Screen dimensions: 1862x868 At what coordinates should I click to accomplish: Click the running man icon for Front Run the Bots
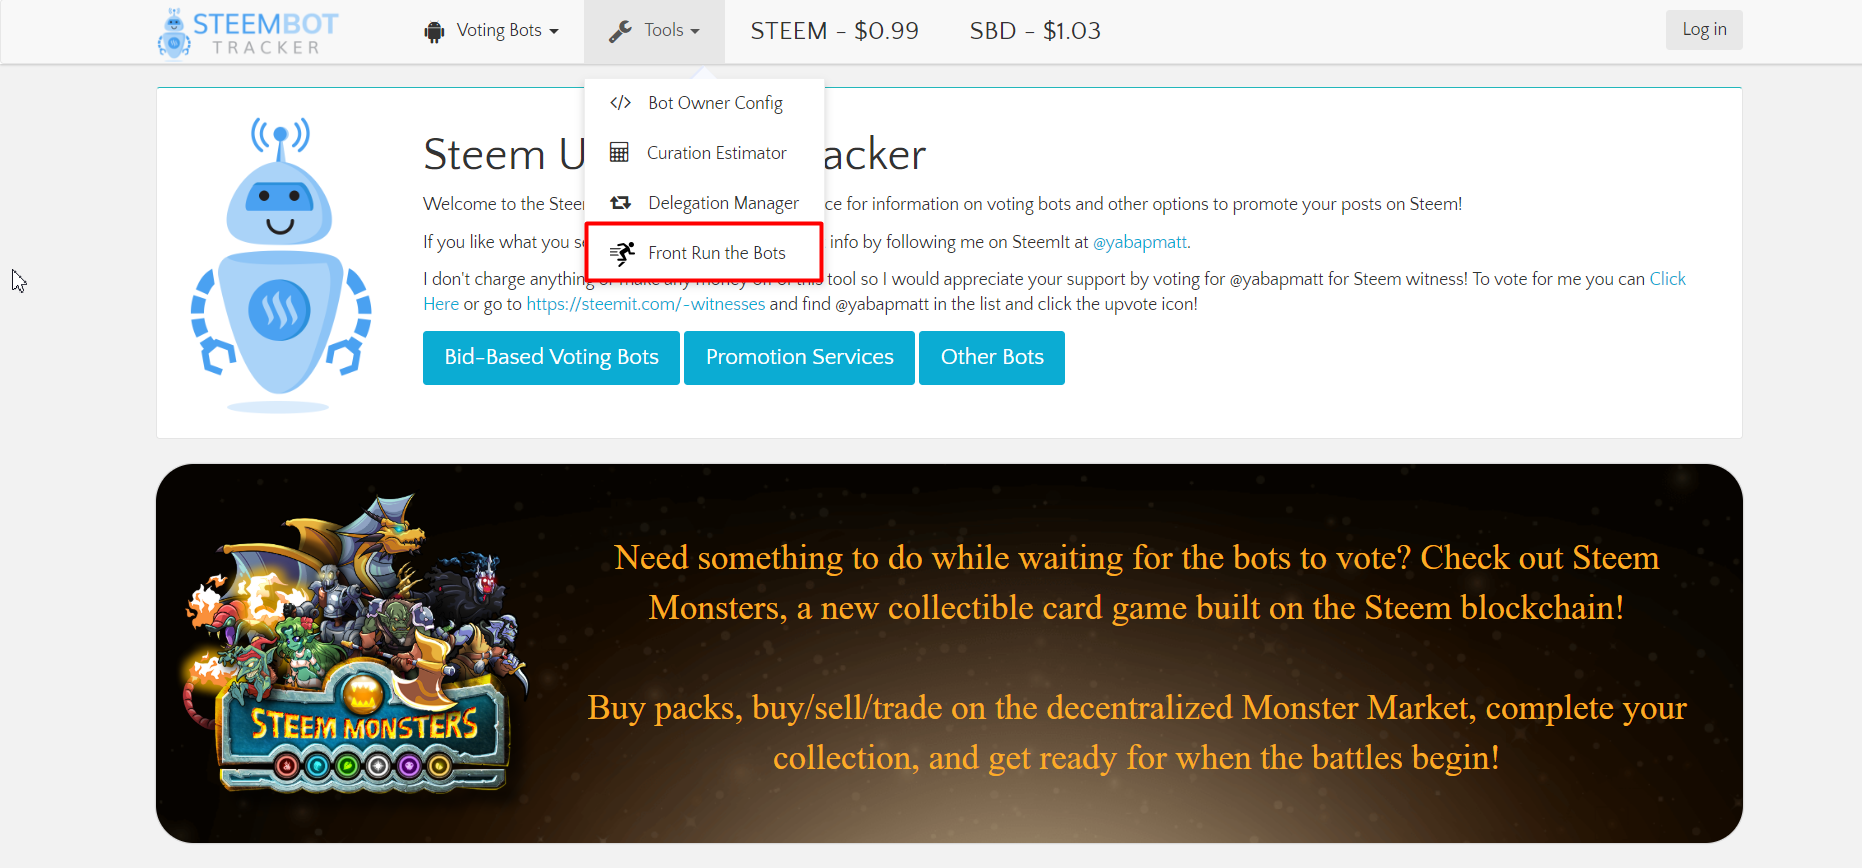pyautogui.click(x=622, y=253)
